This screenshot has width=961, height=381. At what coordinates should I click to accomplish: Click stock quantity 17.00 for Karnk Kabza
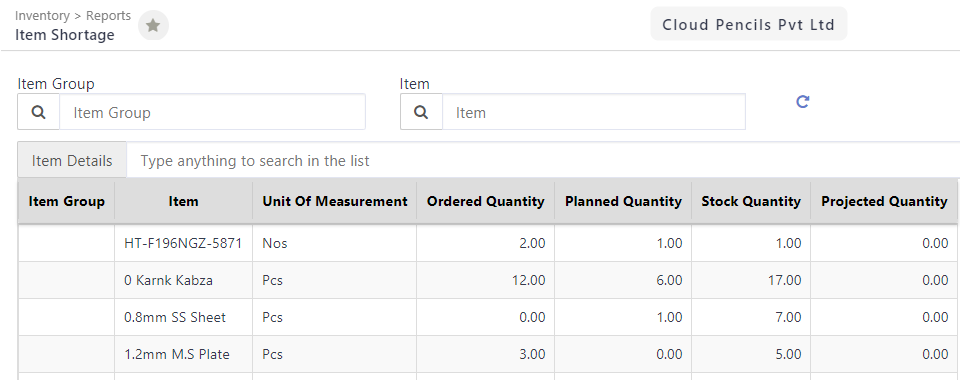[751, 280]
